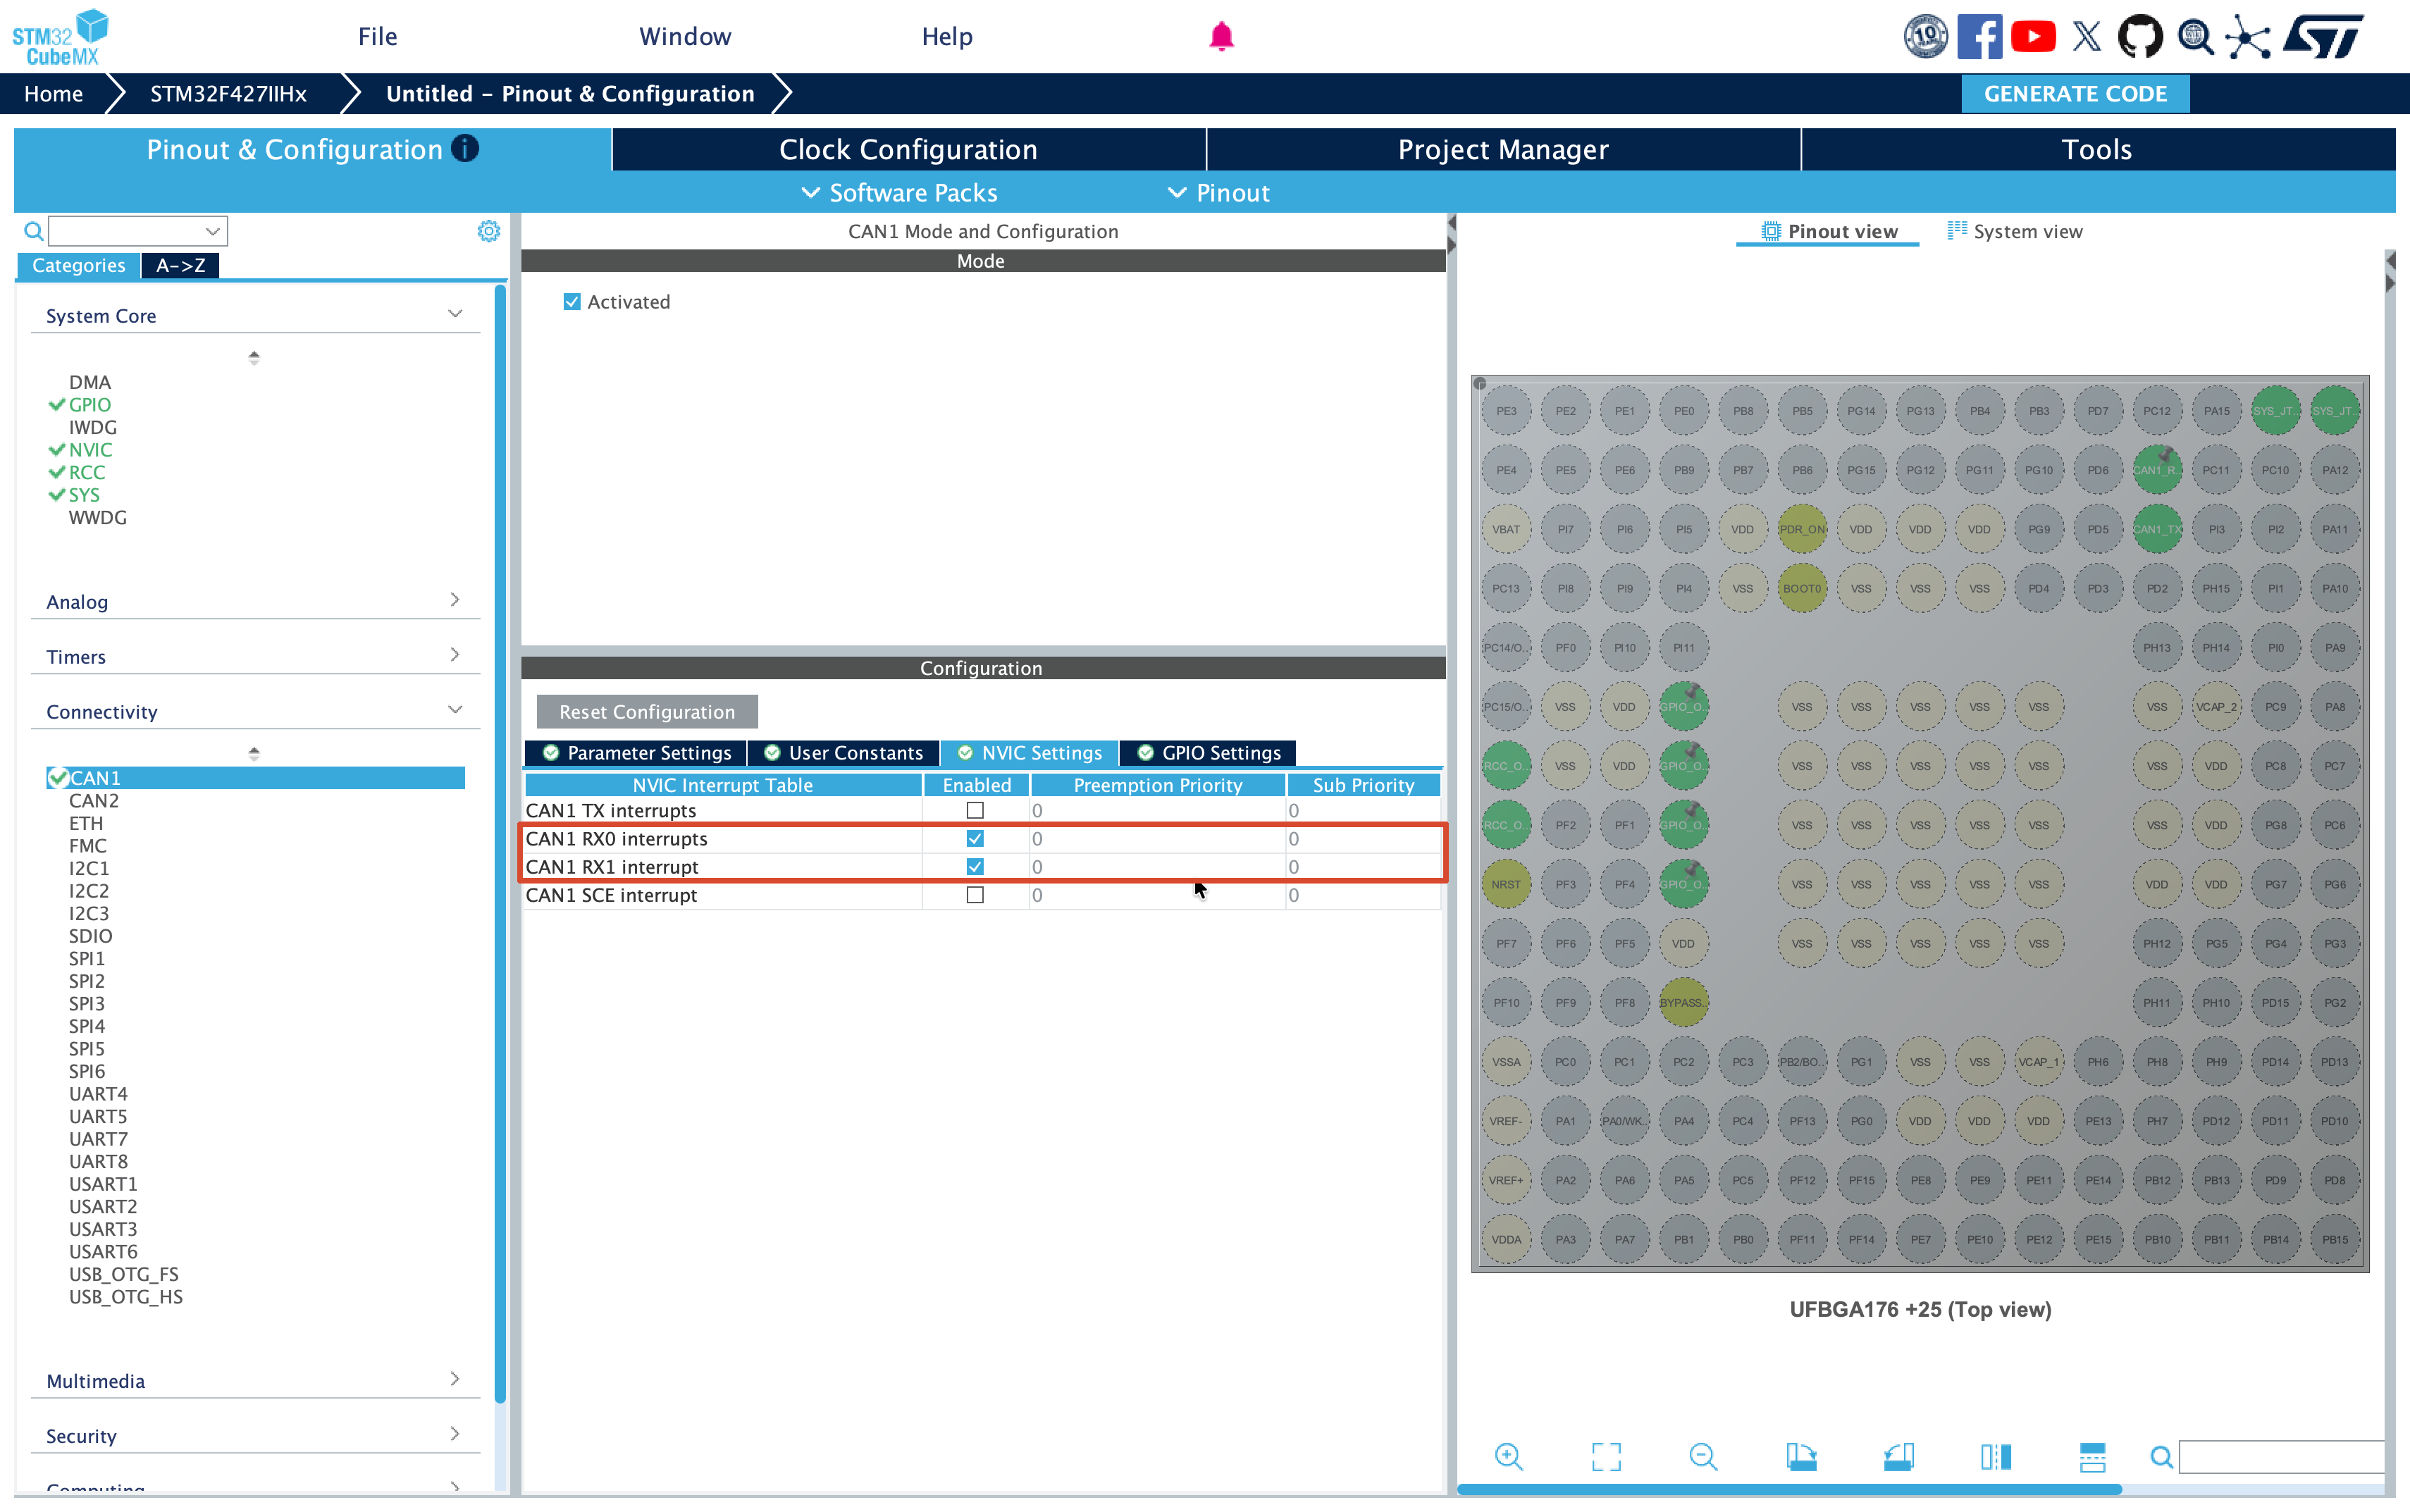Disable CAN1 RX1 interrupt checkbox
Viewport: 2410px width, 1512px height.
[975, 866]
